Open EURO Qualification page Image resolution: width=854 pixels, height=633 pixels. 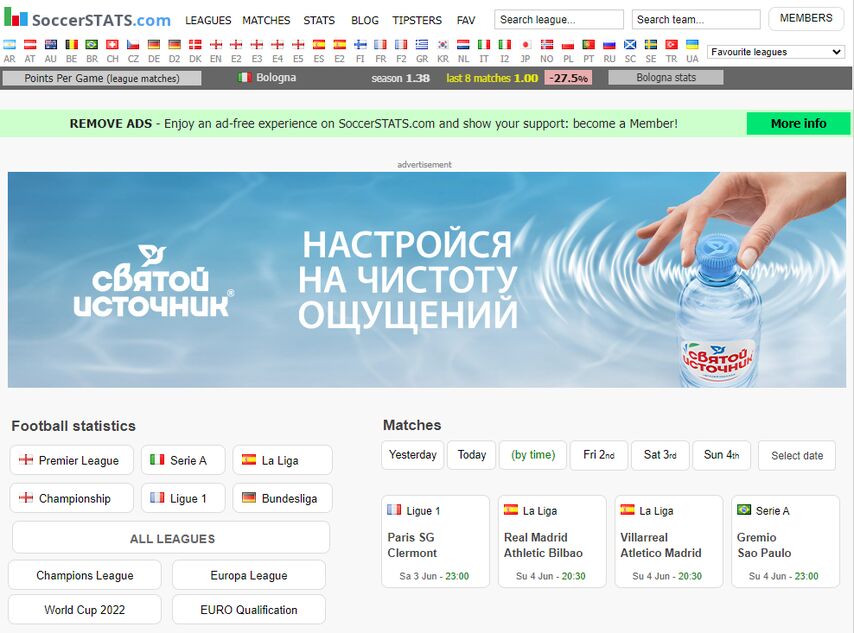tap(249, 610)
